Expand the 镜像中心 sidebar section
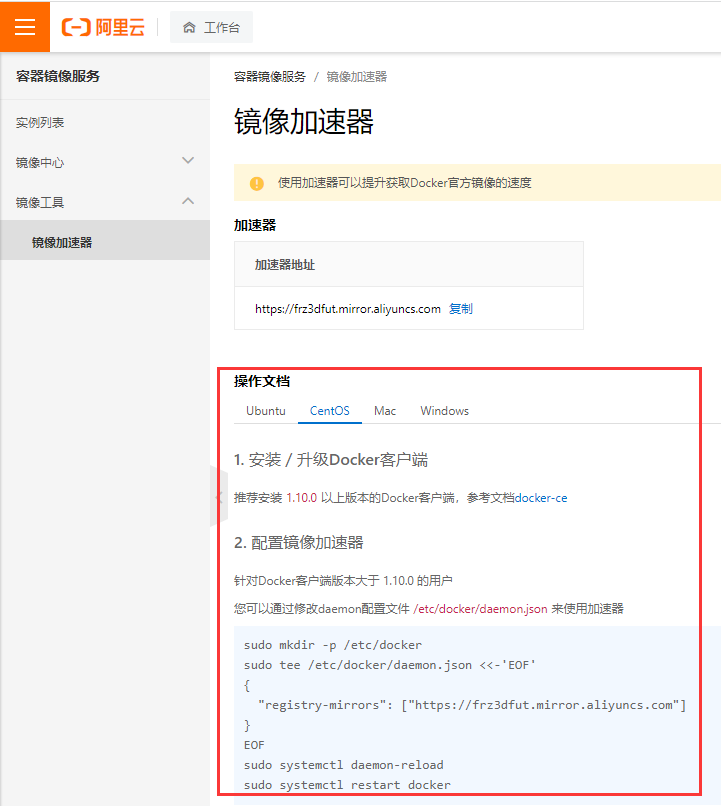Viewport: 721px width, 806px height. pyautogui.click(x=105, y=162)
